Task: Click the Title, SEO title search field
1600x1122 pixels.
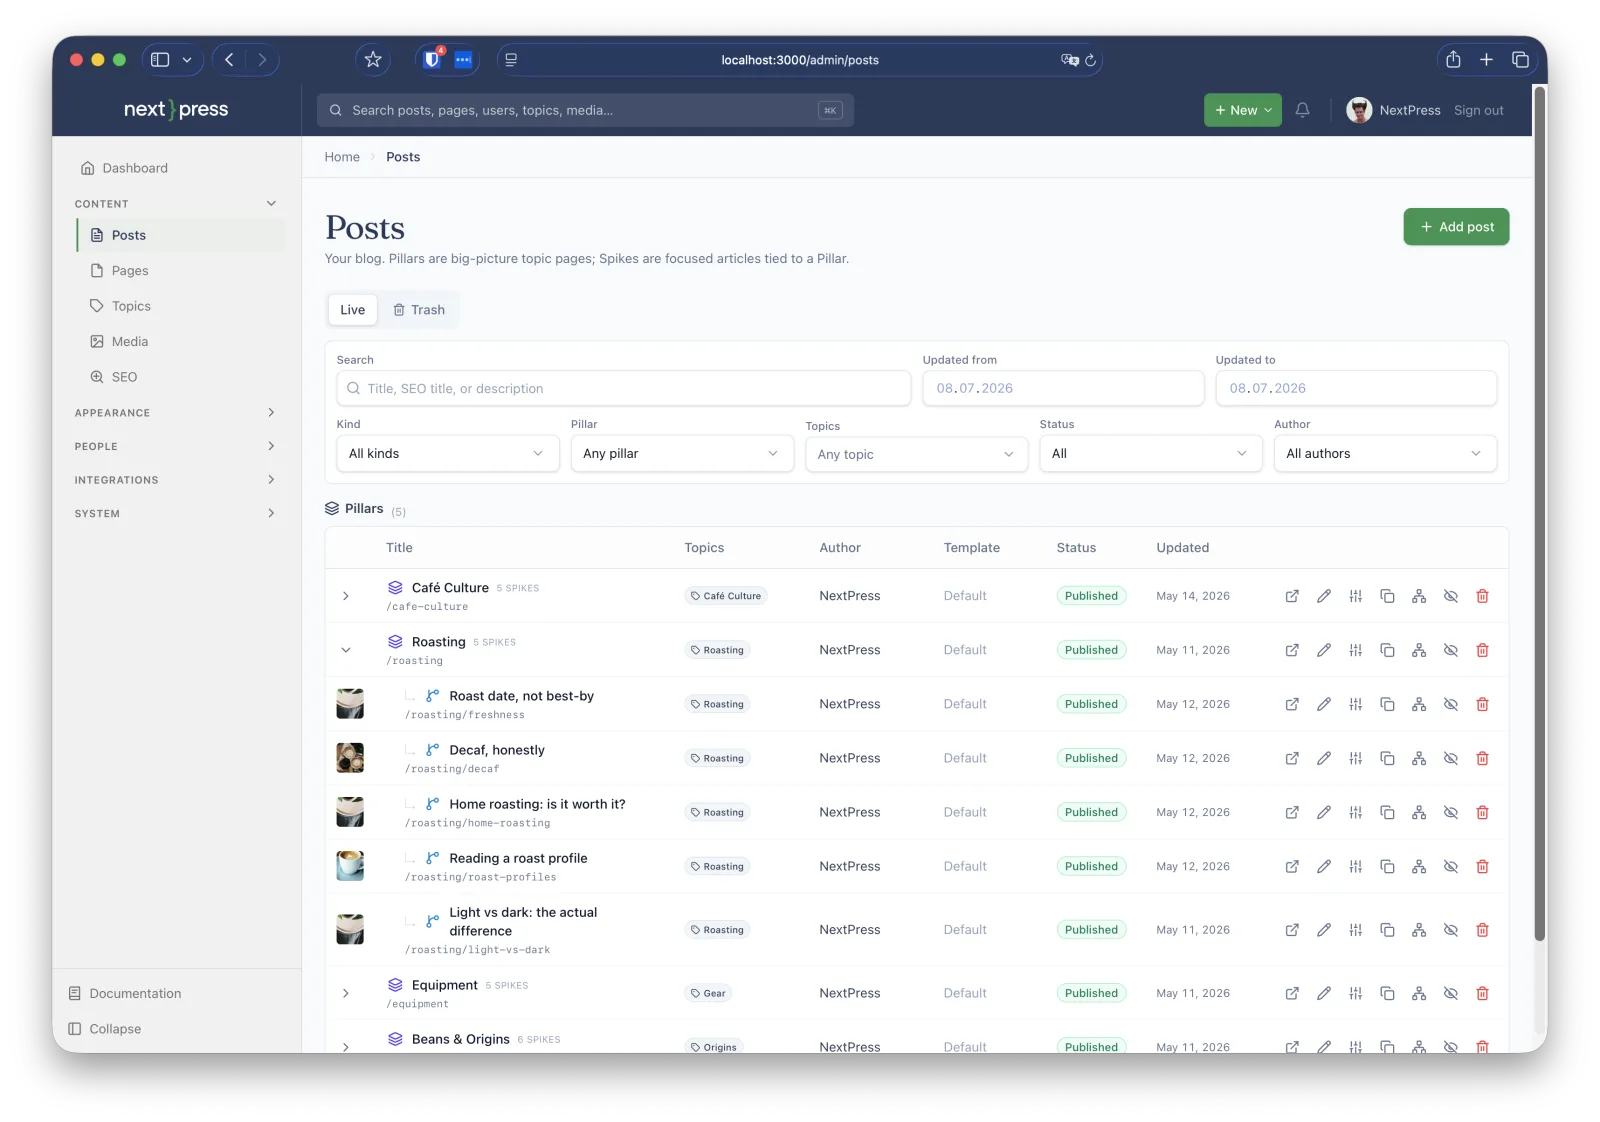Action: coord(624,389)
